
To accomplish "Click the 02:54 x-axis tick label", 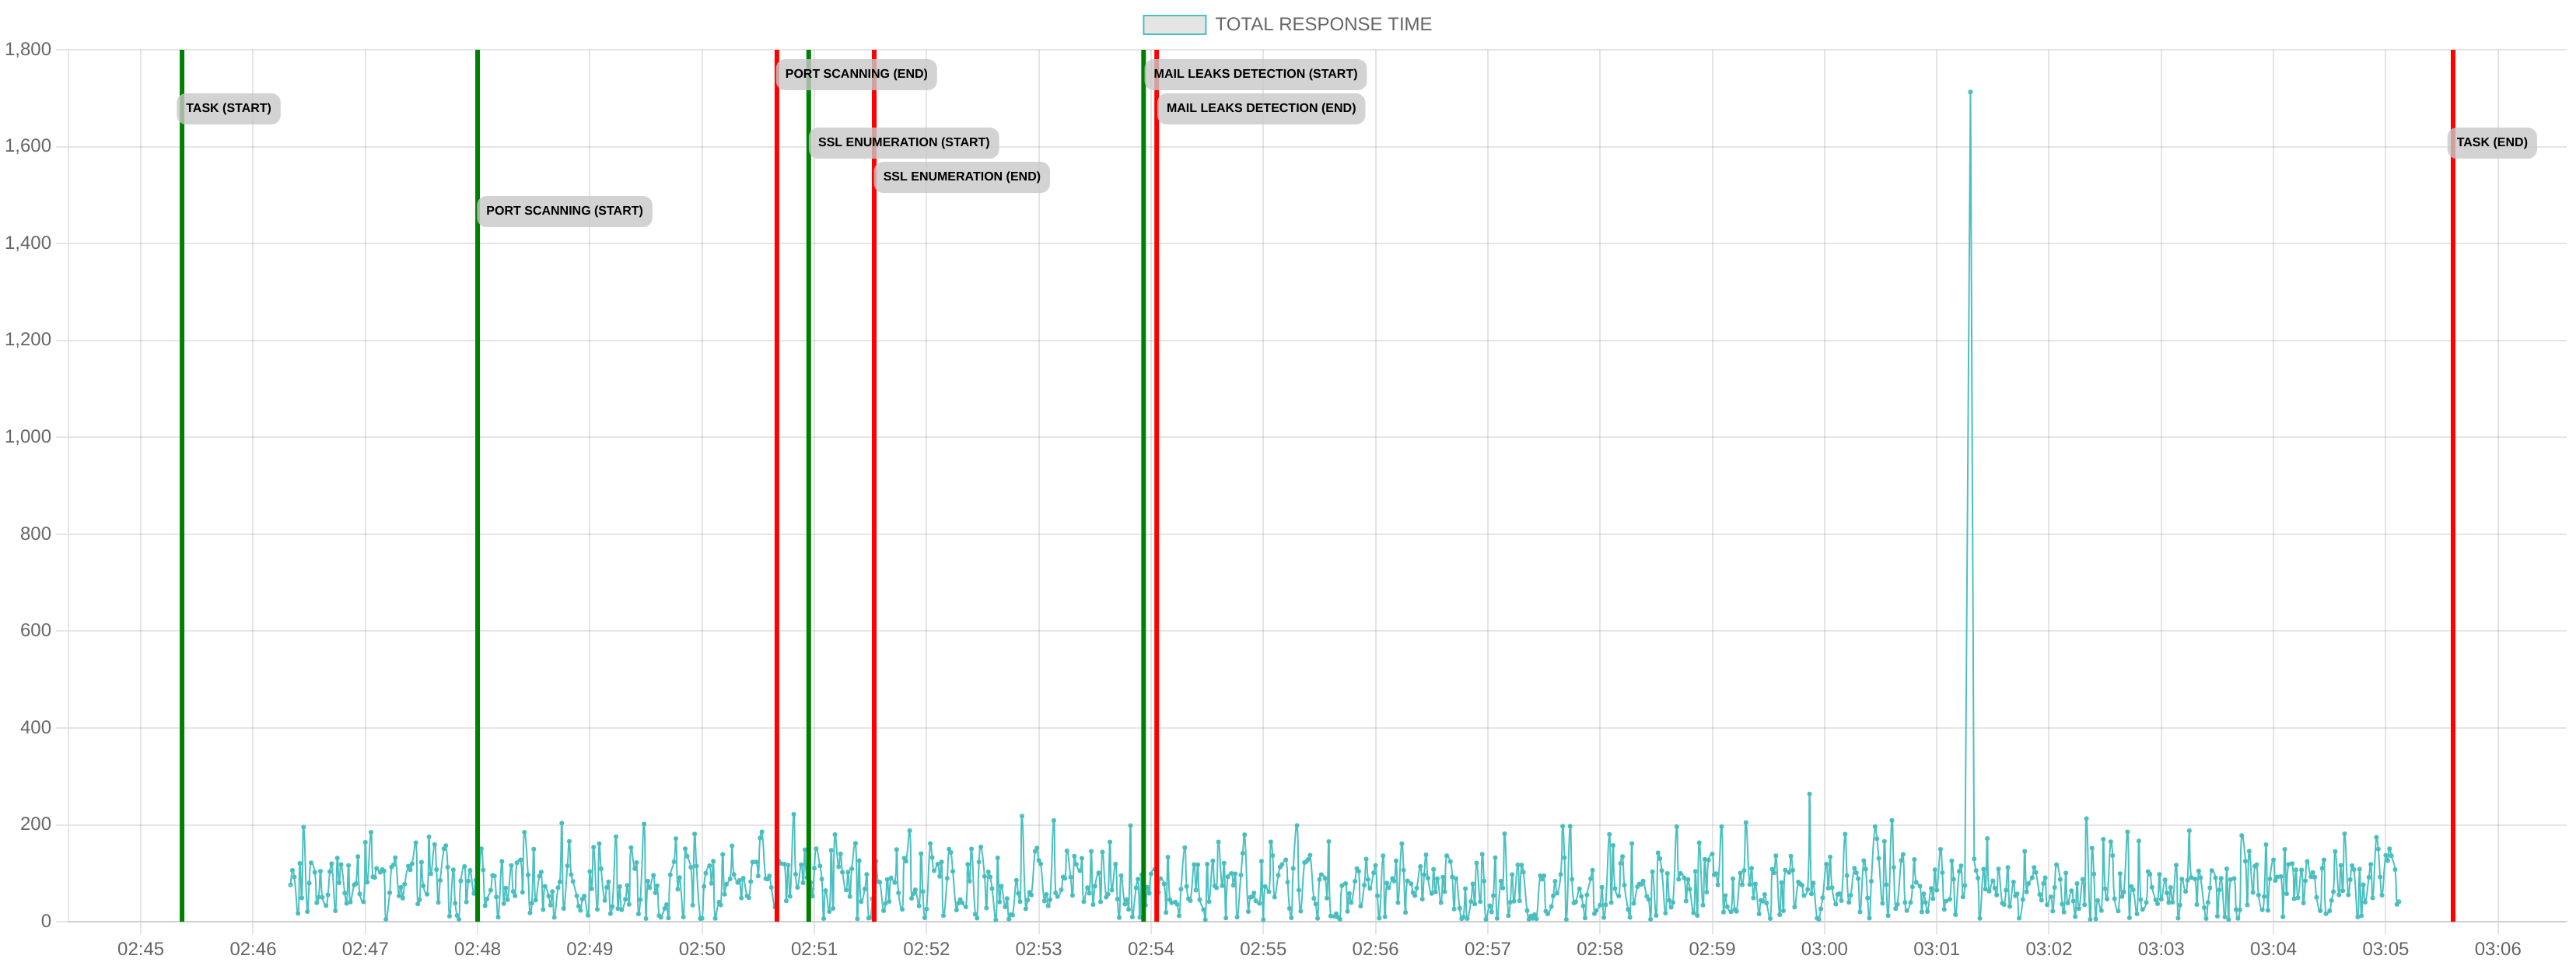I will click(1151, 948).
